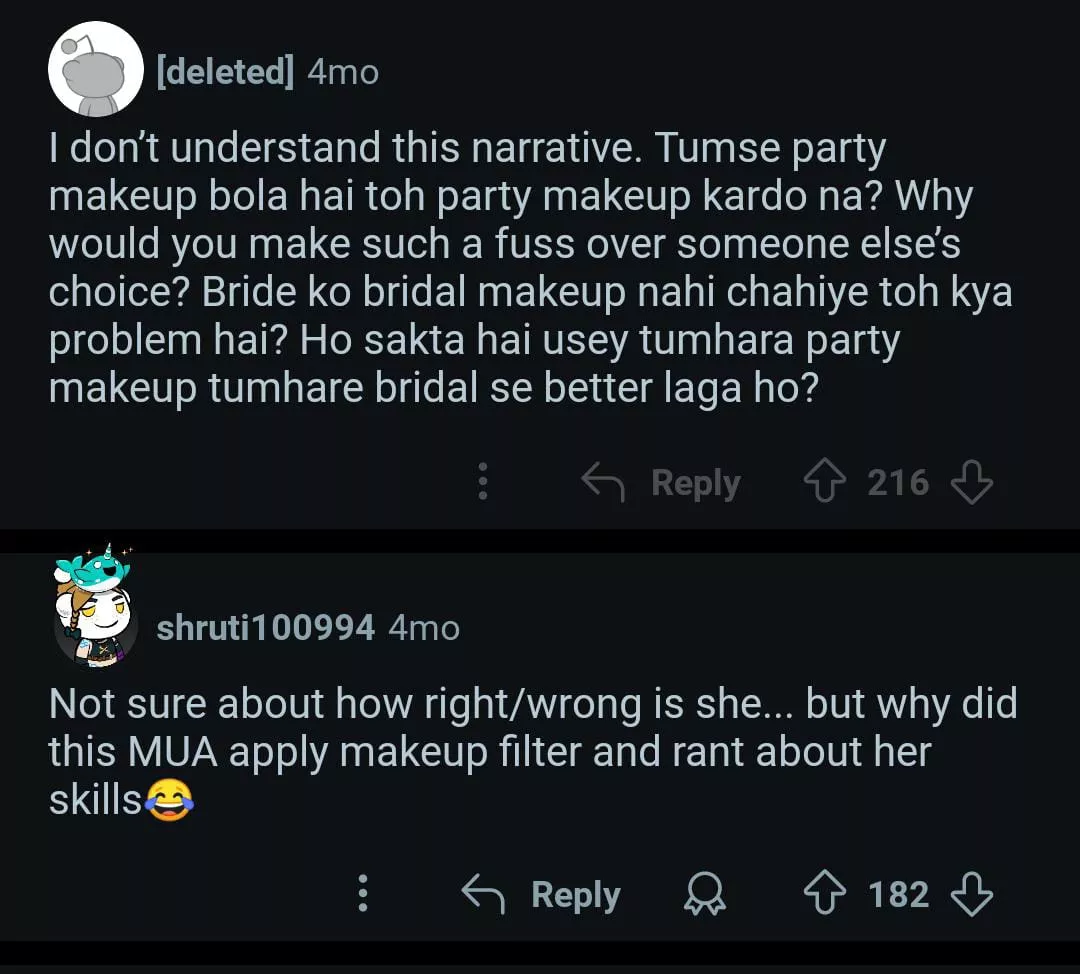Reply to shruti100994's comment
The height and width of the screenshot is (974, 1080).
[542, 894]
